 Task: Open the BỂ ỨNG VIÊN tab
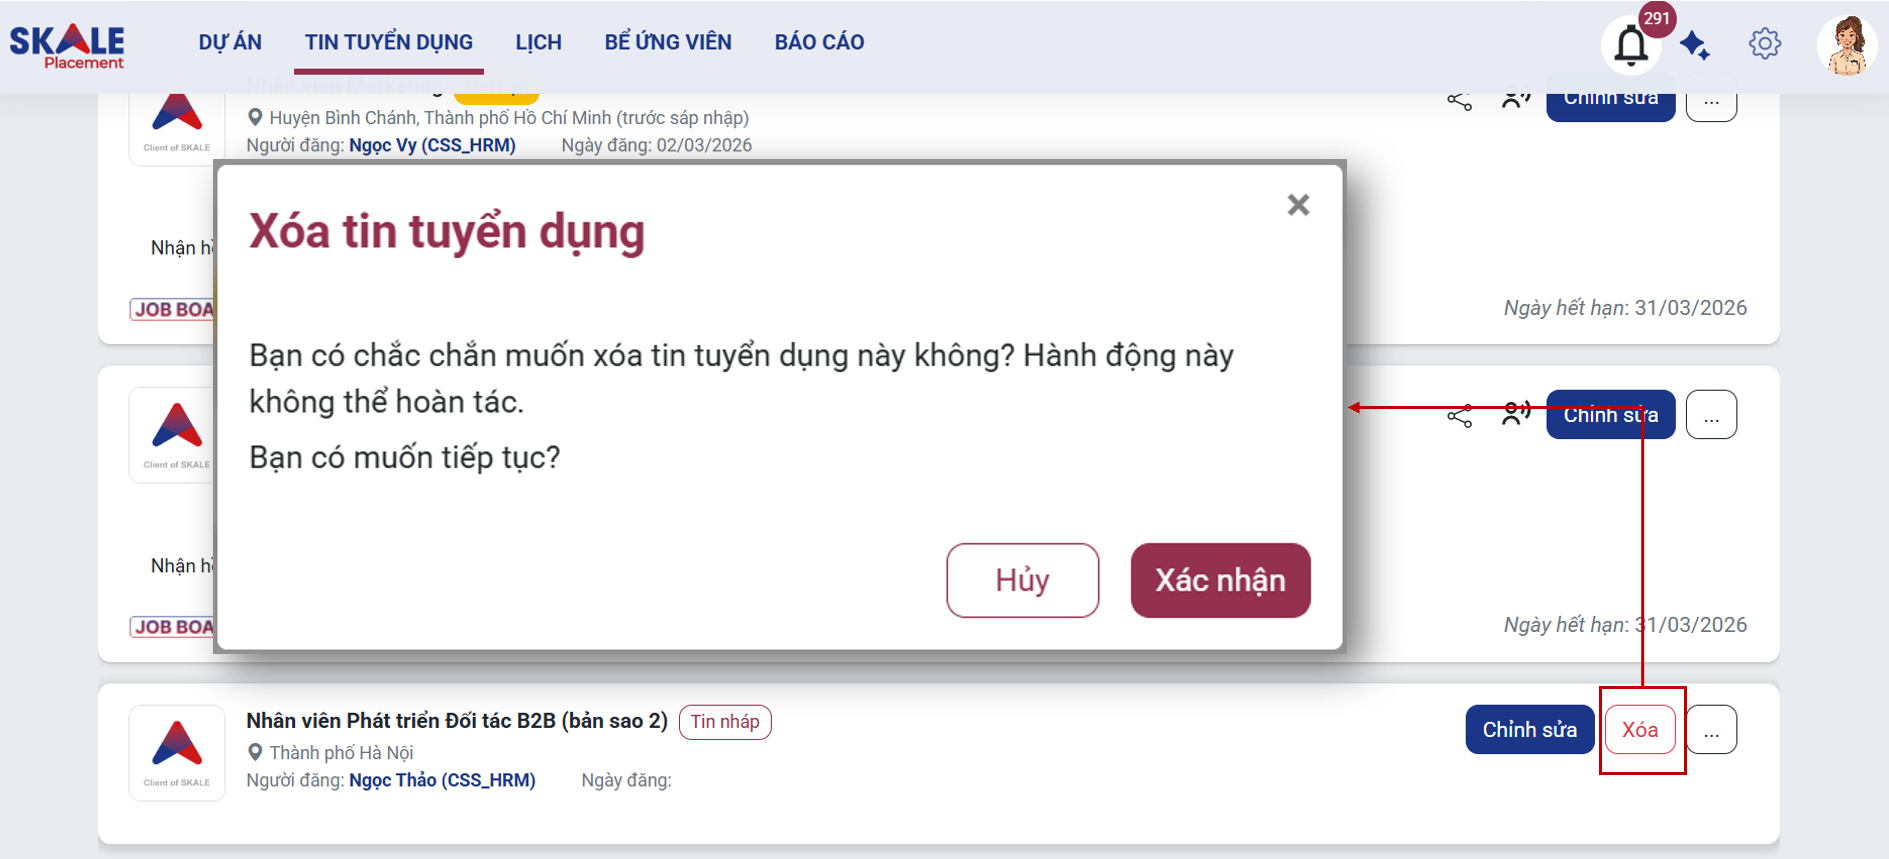tap(668, 42)
